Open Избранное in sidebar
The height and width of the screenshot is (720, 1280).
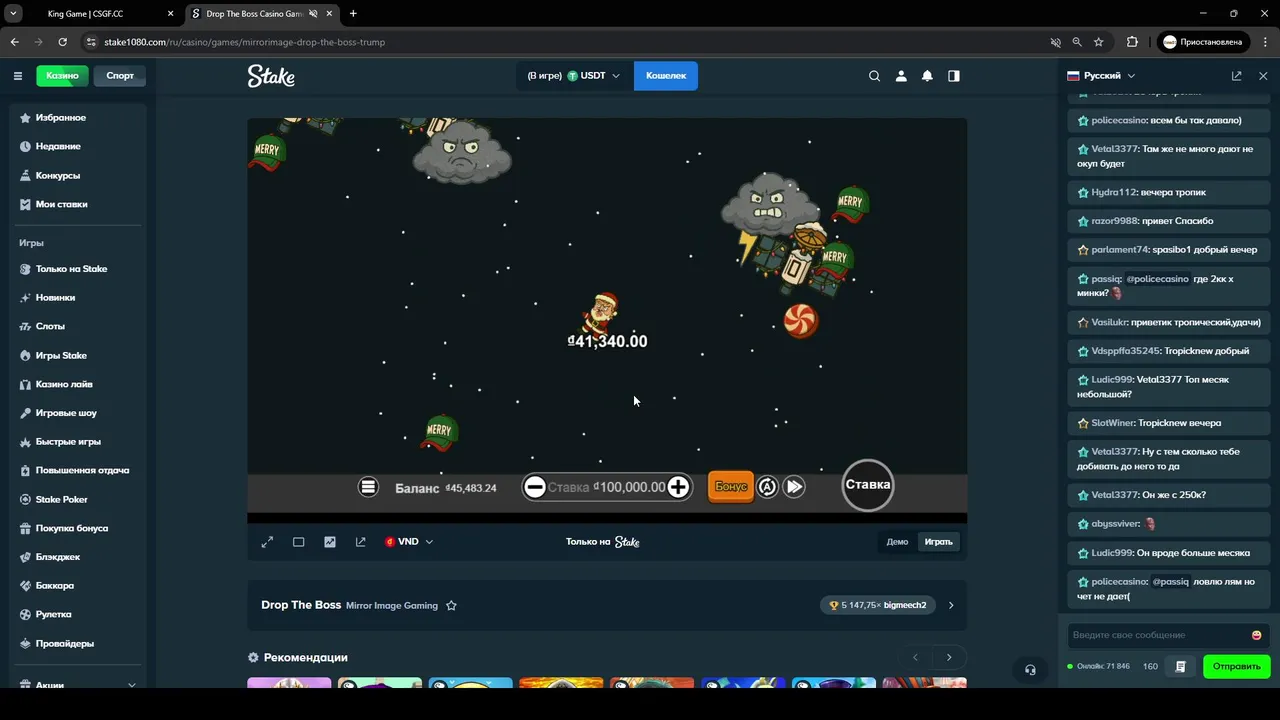pos(60,117)
